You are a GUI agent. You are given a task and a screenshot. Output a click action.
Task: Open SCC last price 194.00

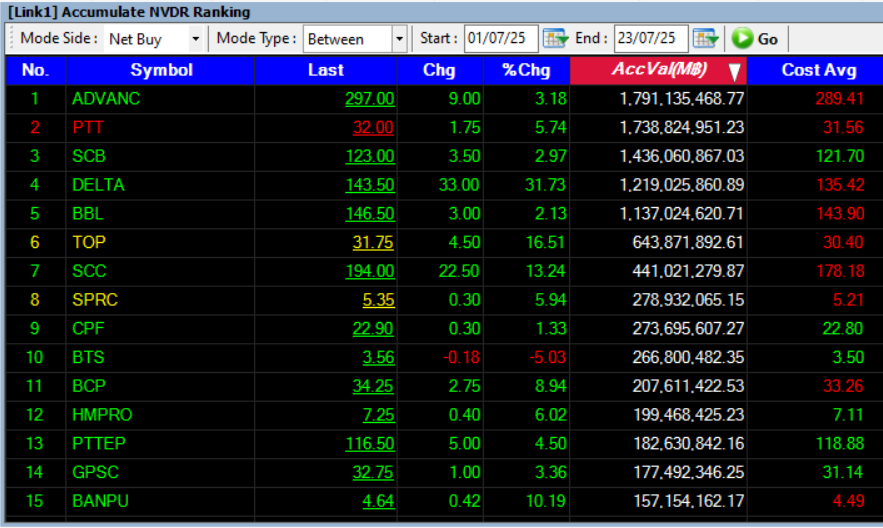pyautogui.click(x=369, y=271)
